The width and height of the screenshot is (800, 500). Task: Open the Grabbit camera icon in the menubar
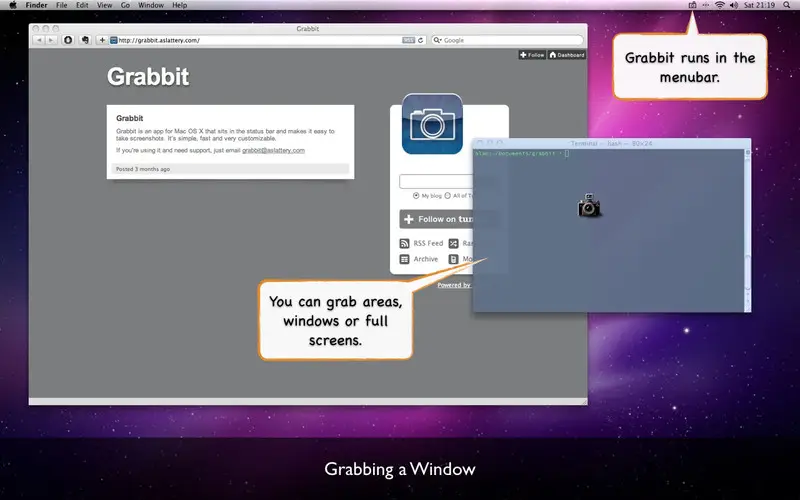pyautogui.click(x=692, y=5)
